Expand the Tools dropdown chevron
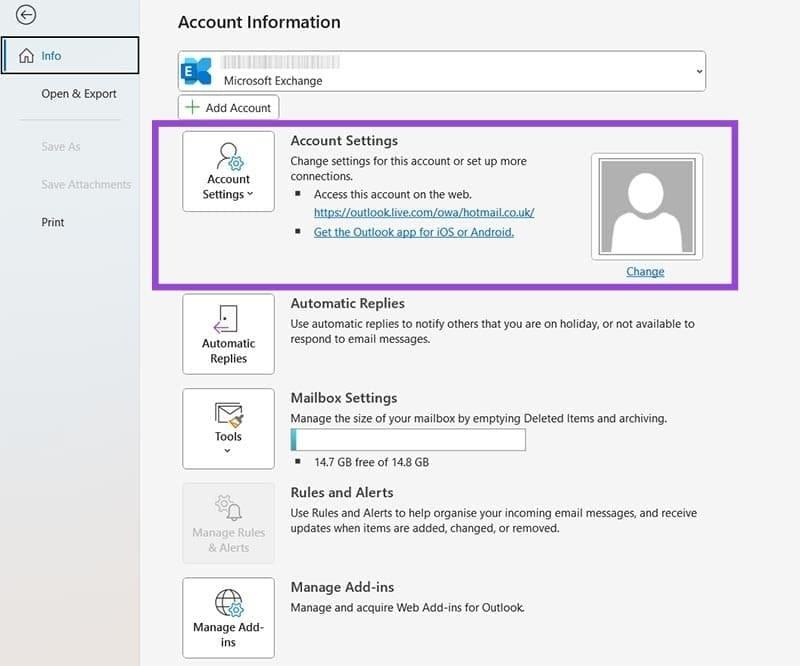The height and width of the screenshot is (666, 800). coord(228,451)
